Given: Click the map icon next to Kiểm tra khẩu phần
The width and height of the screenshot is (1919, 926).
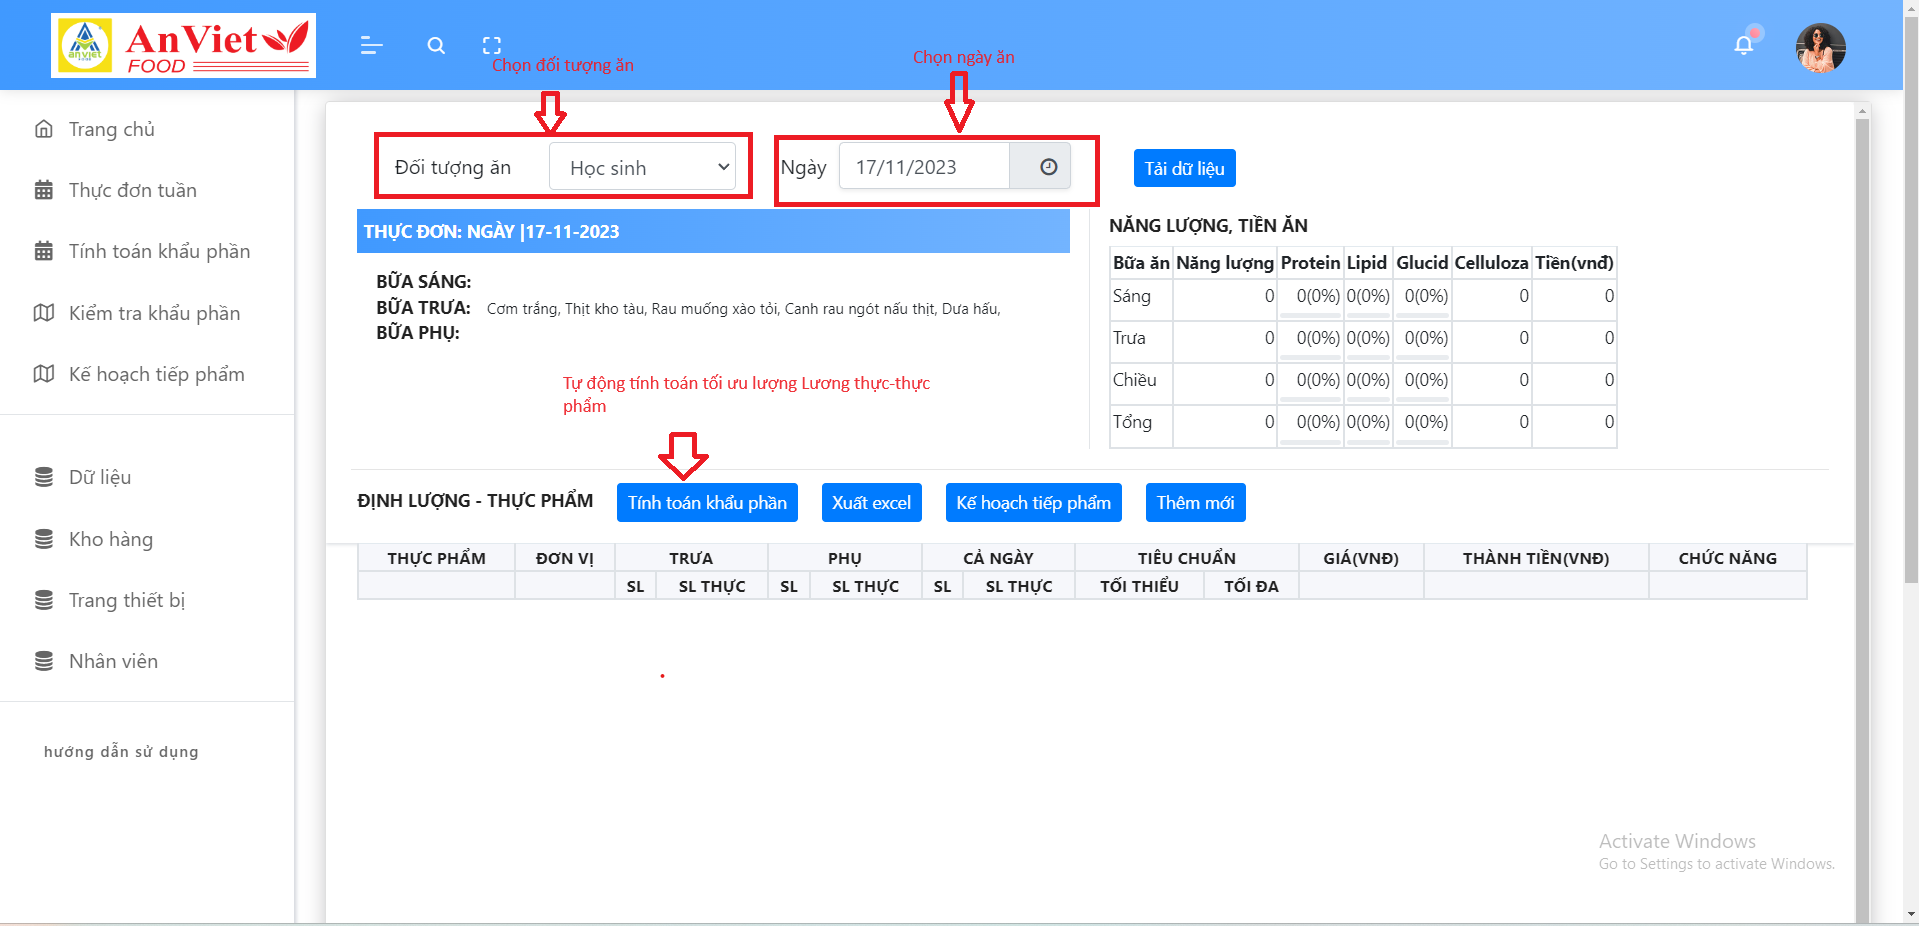Looking at the screenshot, I should click(44, 313).
